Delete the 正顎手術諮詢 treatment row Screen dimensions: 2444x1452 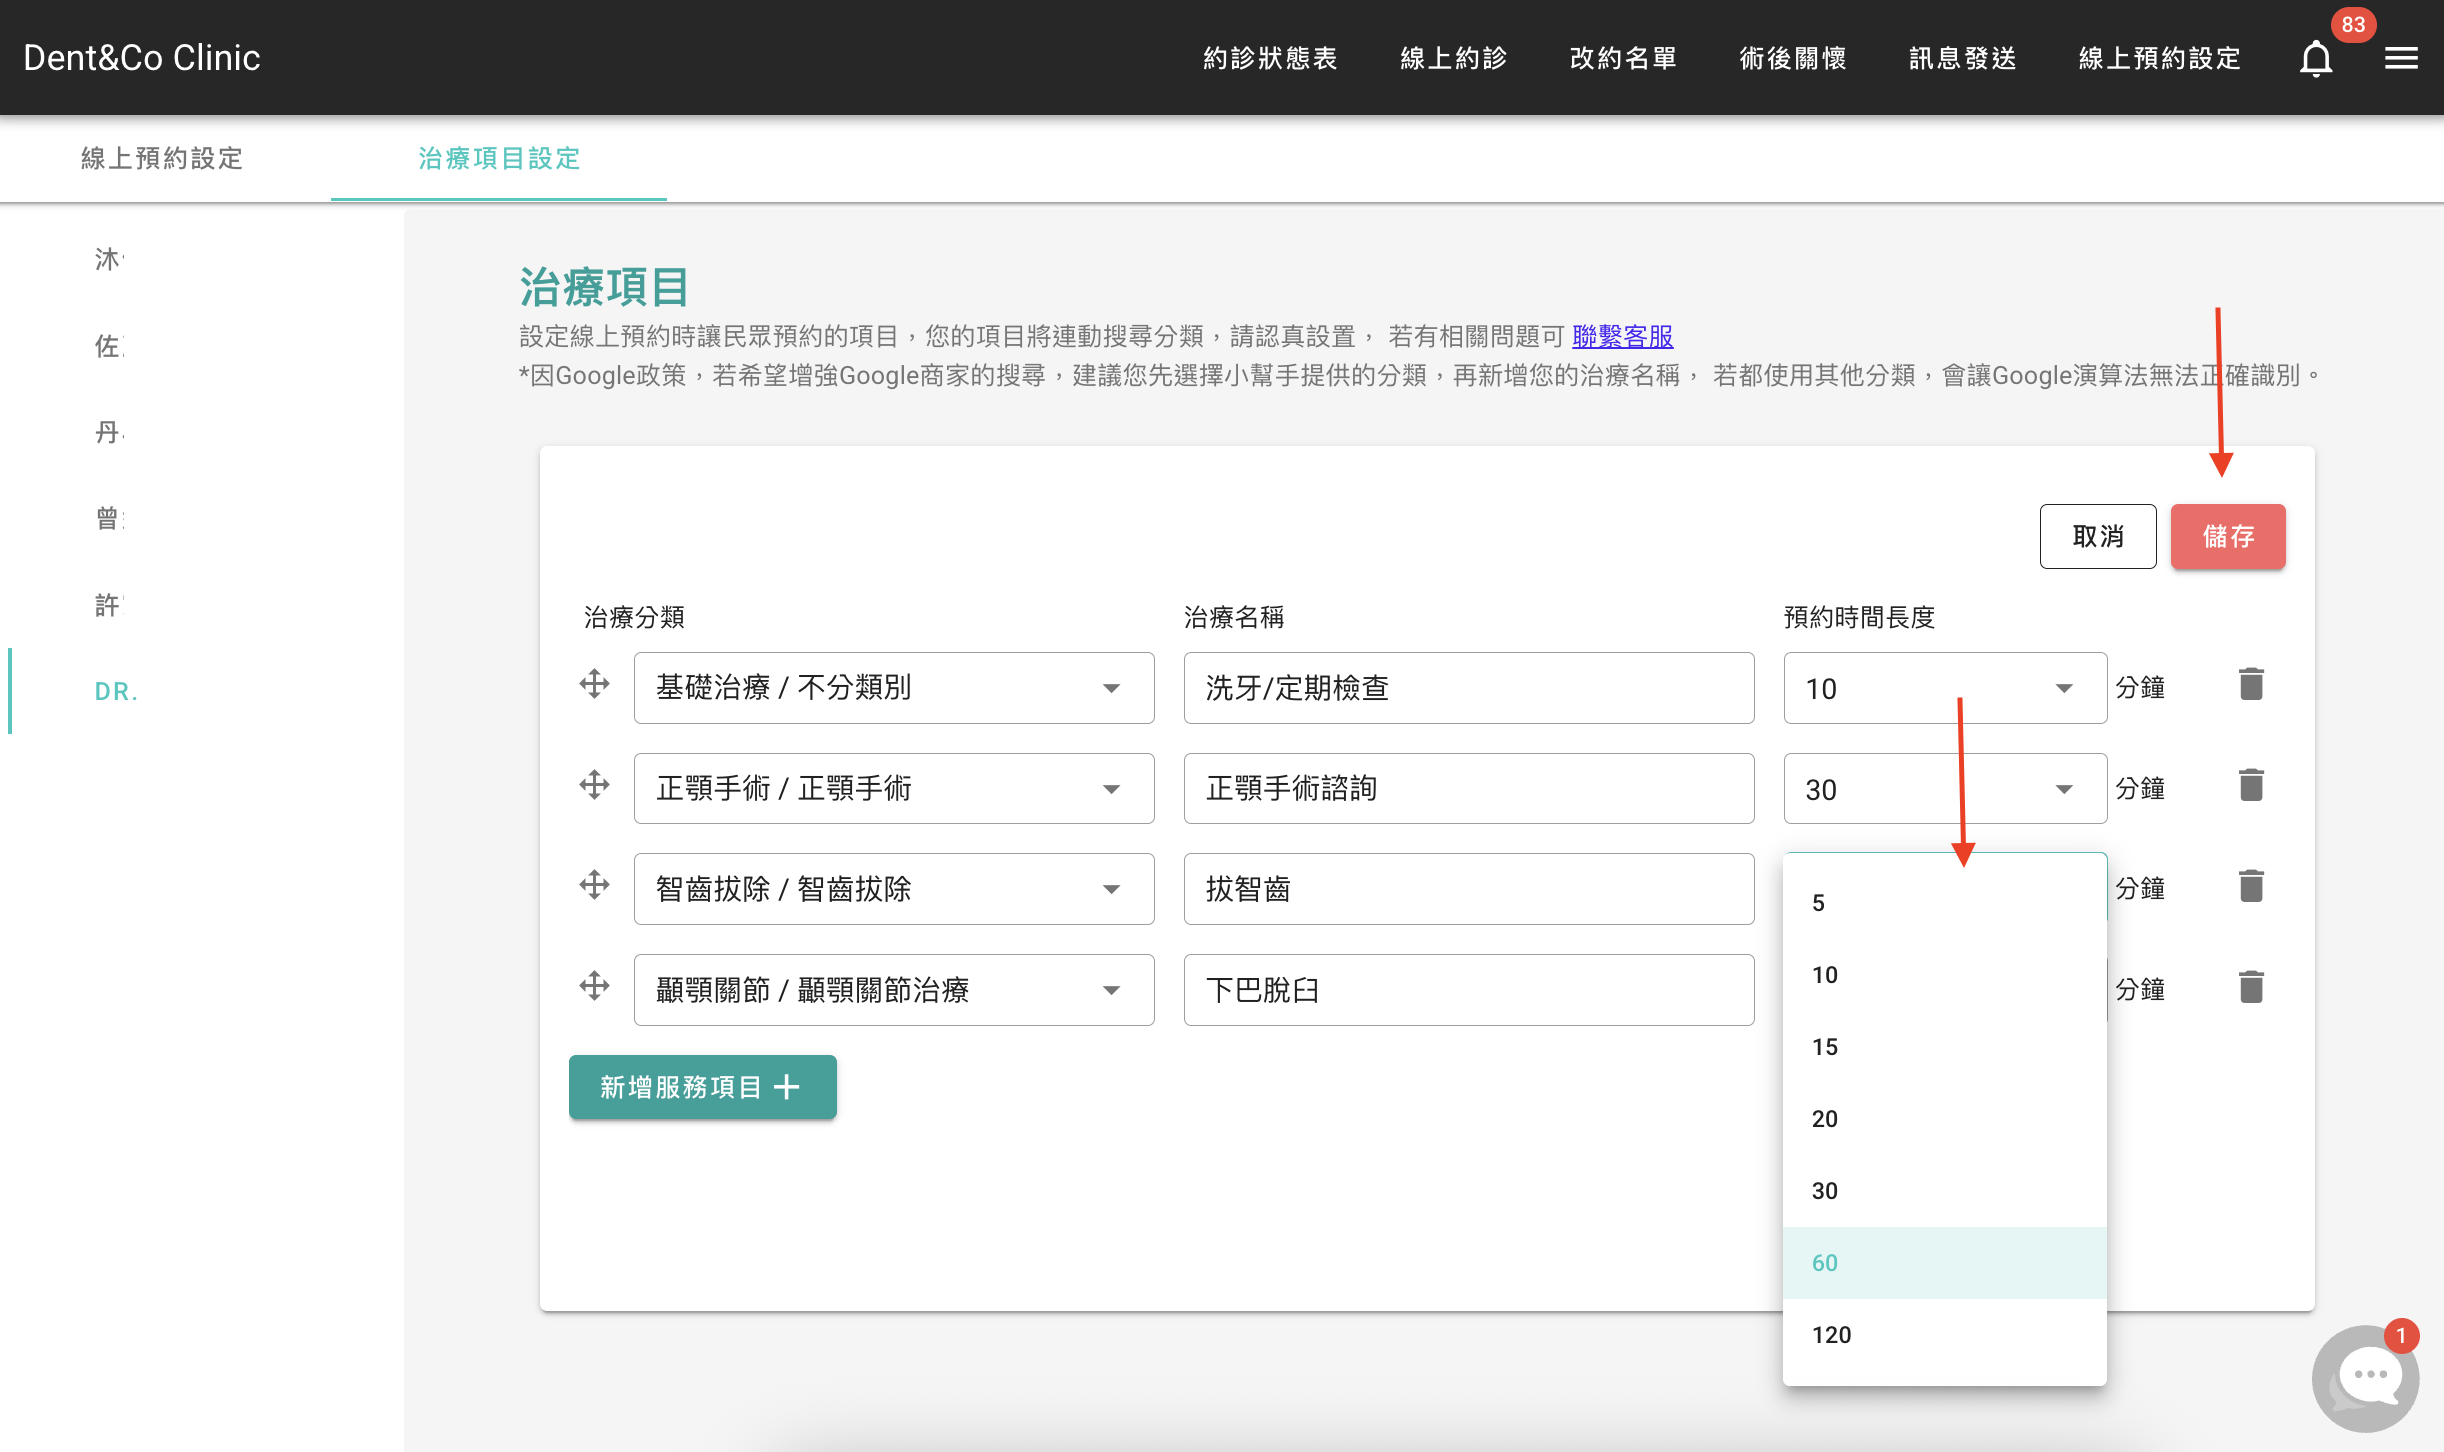tap(2251, 785)
